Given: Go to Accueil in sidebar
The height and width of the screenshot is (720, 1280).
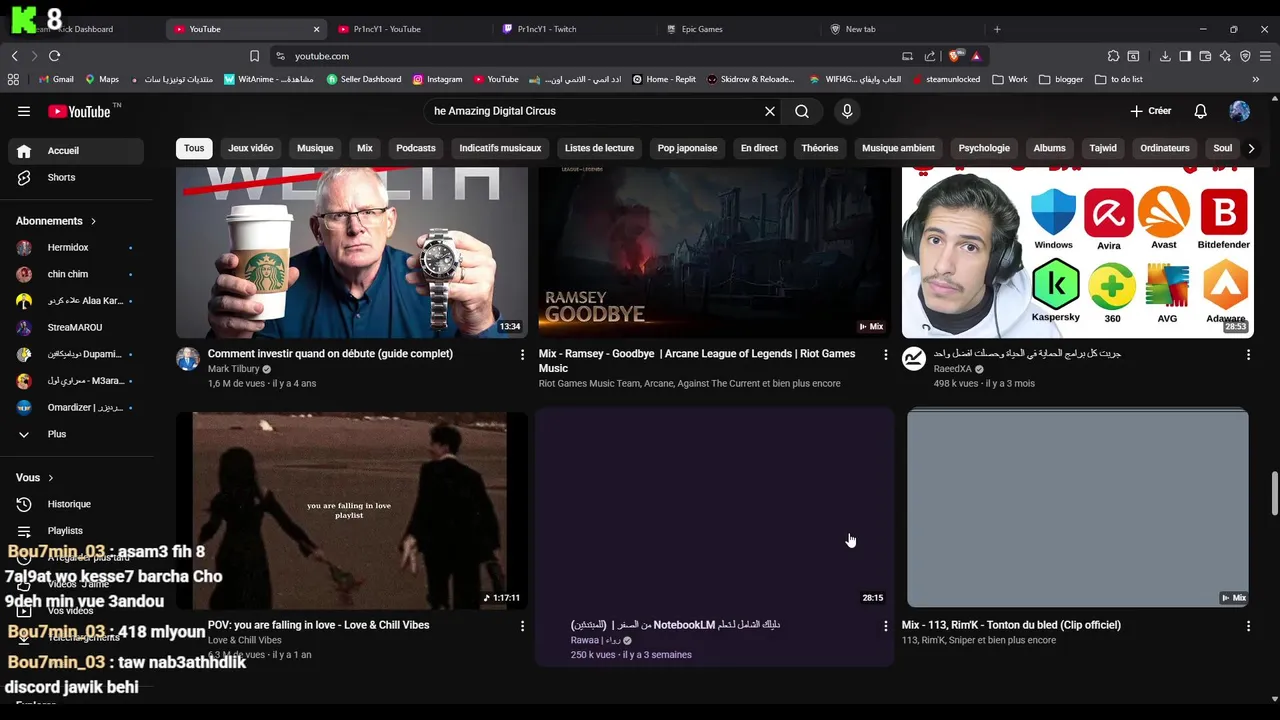Looking at the screenshot, I should pyautogui.click(x=76, y=151).
